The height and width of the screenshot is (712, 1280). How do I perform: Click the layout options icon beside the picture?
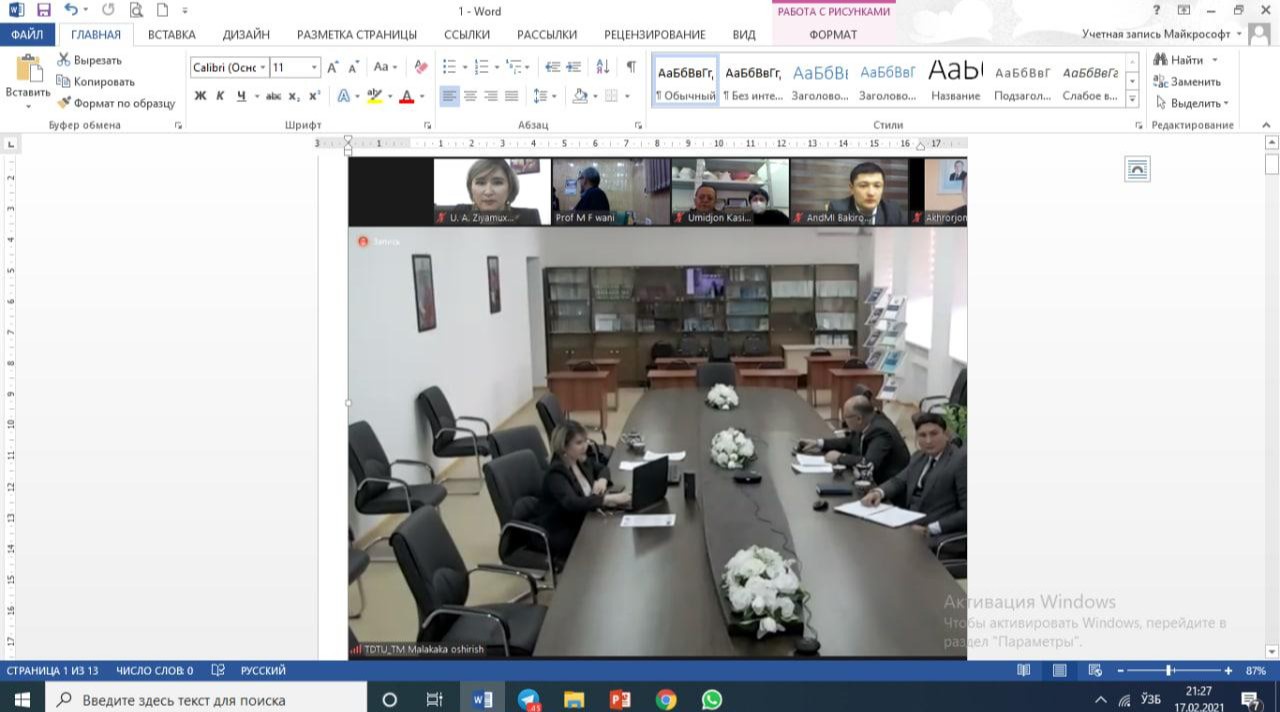point(1138,169)
